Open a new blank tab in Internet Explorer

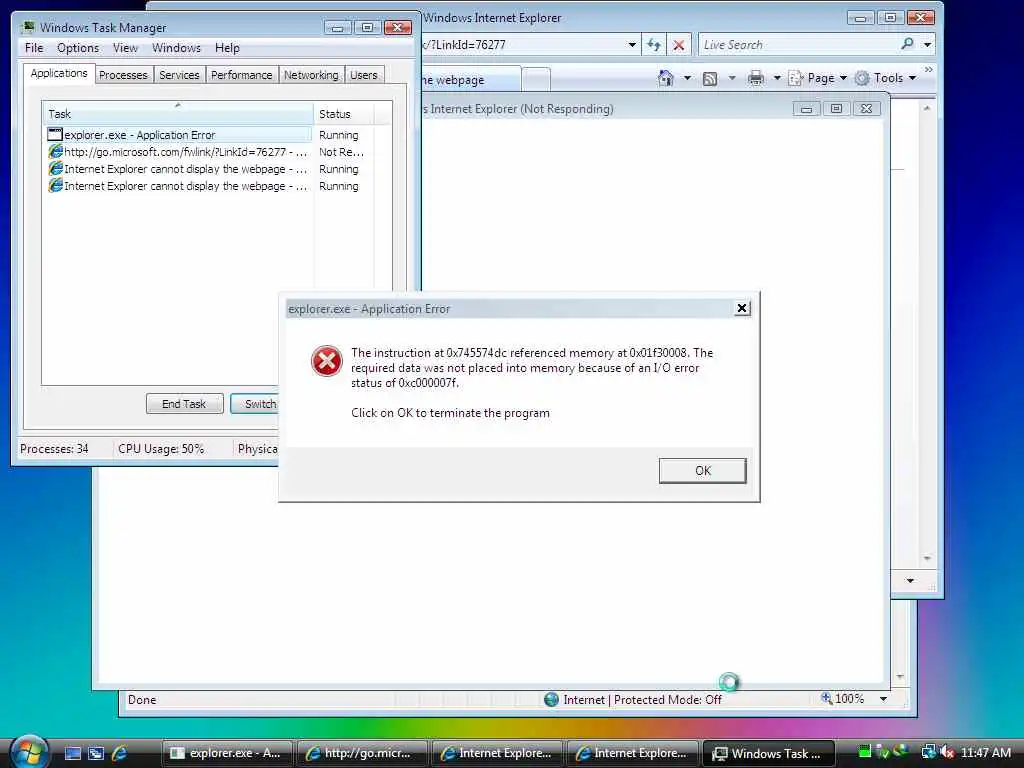536,80
